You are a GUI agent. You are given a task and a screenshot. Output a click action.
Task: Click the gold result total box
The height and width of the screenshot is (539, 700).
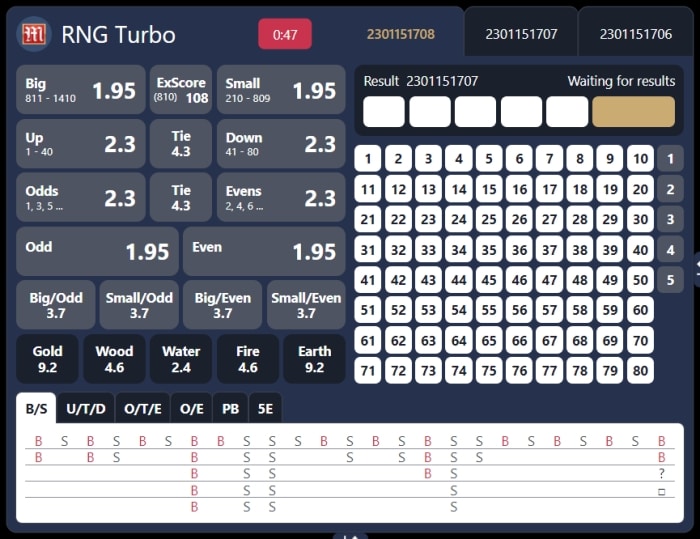[633, 112]
